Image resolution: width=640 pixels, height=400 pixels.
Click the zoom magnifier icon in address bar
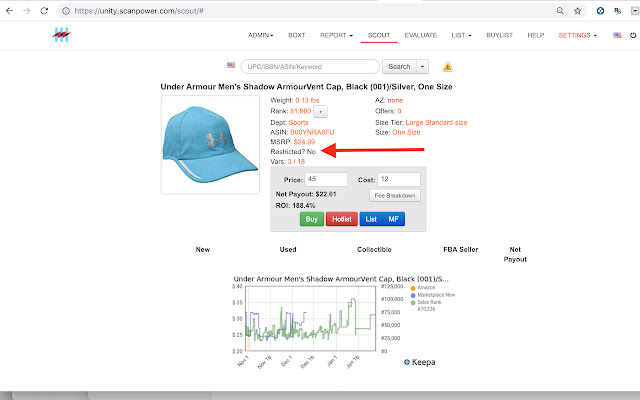560,11
